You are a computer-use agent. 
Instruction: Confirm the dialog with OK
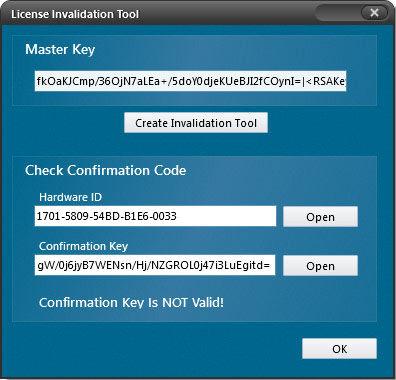pyautogui.click(x=339, y=349)
